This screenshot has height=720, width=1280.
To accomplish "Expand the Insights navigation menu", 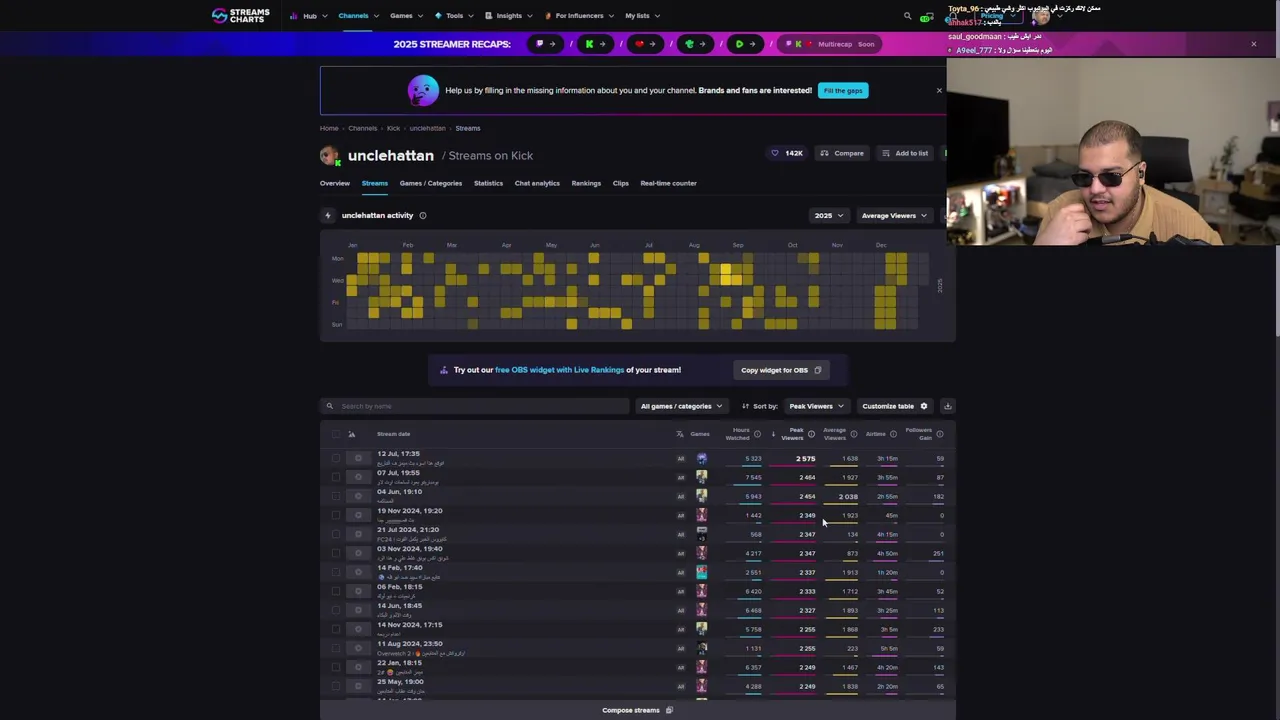I will click(508, 16).
